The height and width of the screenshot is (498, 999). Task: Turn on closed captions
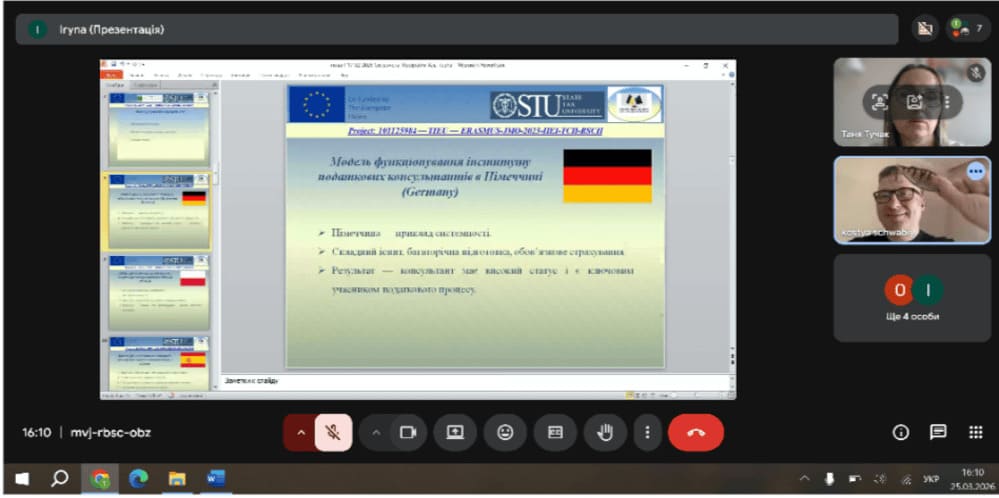tap(555, 432)
